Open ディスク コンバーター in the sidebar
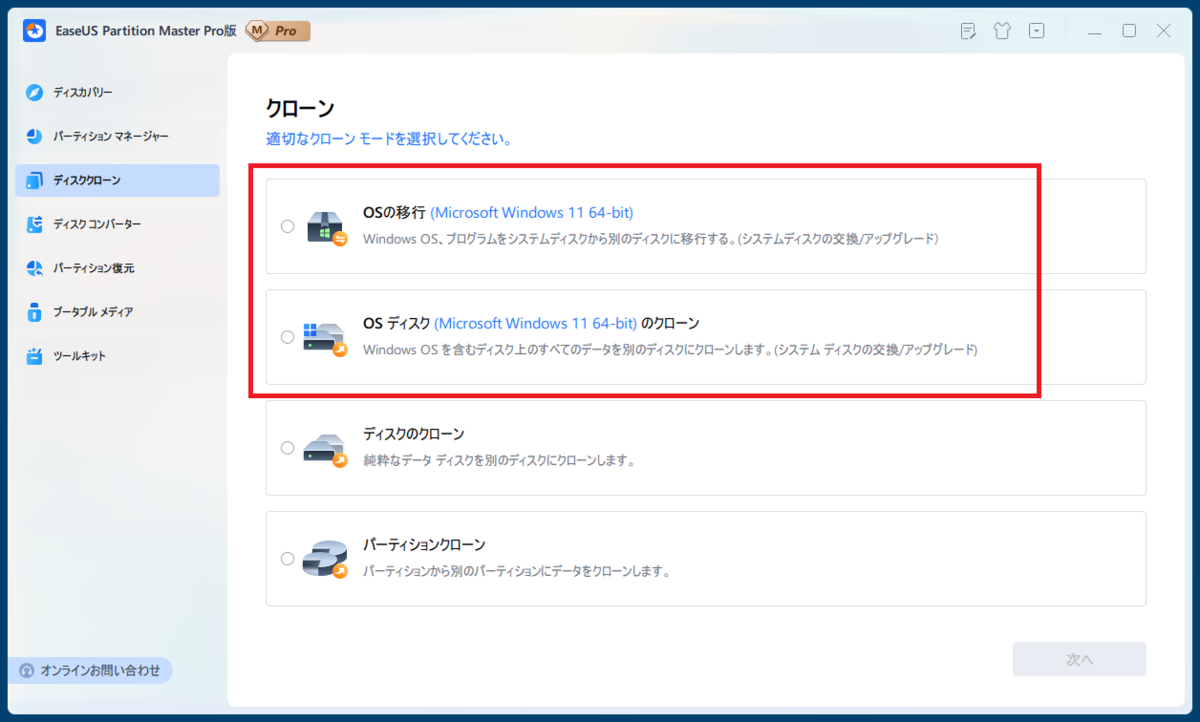This screenshot has height=722, width=1200. pyautogui.click(x=118, y=224)
